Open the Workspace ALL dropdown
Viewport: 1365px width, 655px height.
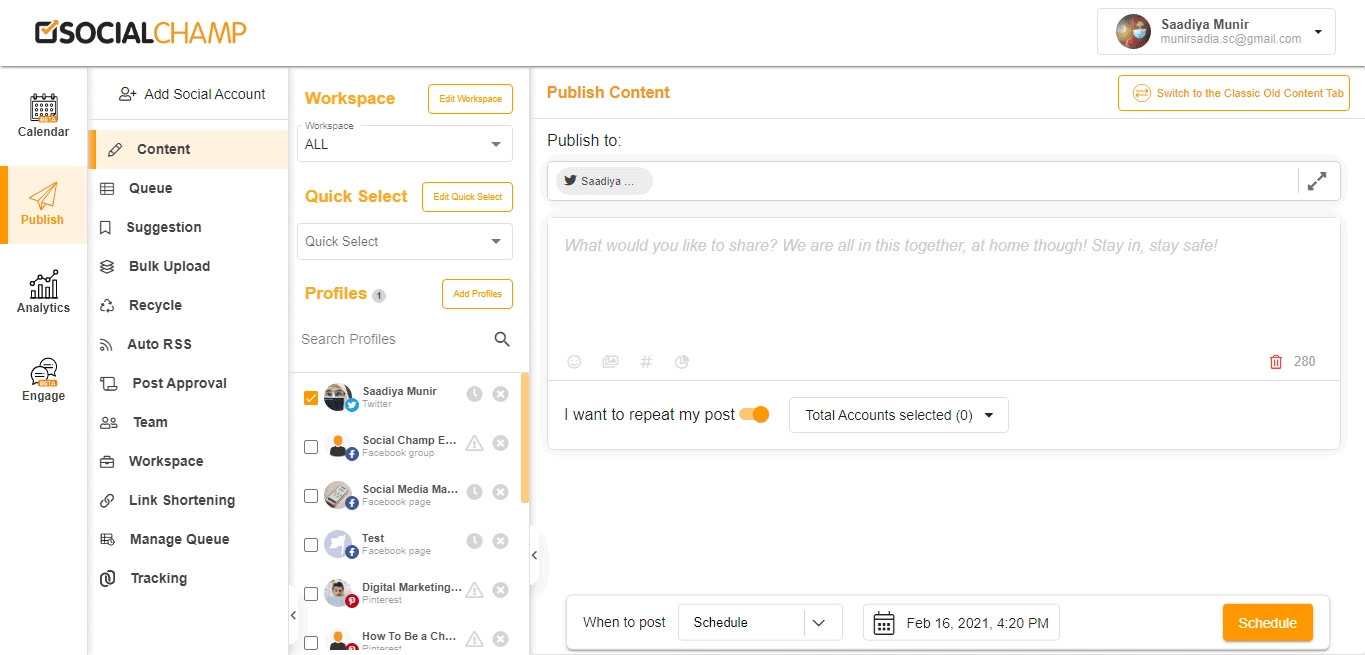pos(405,144)
